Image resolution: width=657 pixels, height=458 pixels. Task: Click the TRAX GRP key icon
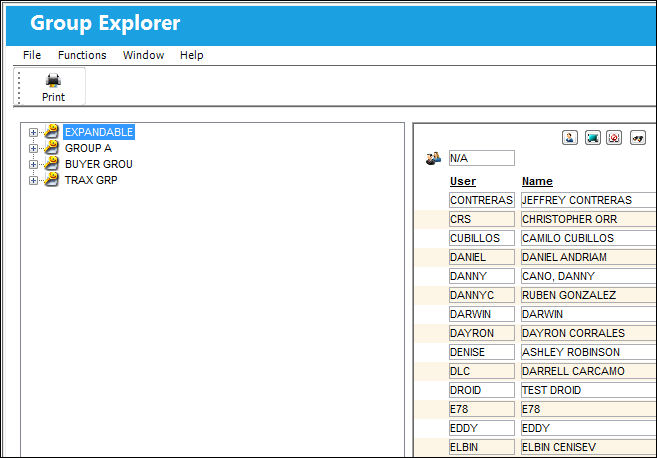[52, 179]
